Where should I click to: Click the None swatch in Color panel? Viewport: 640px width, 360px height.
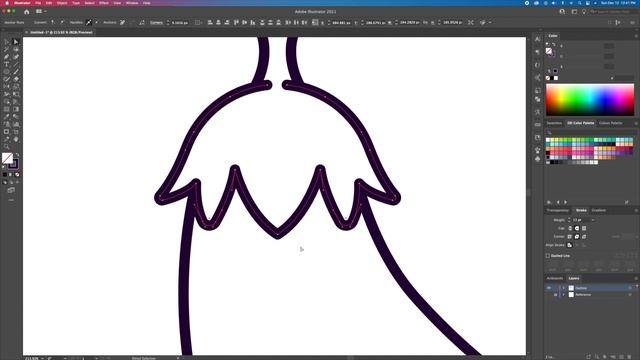[x=548, y=78]
